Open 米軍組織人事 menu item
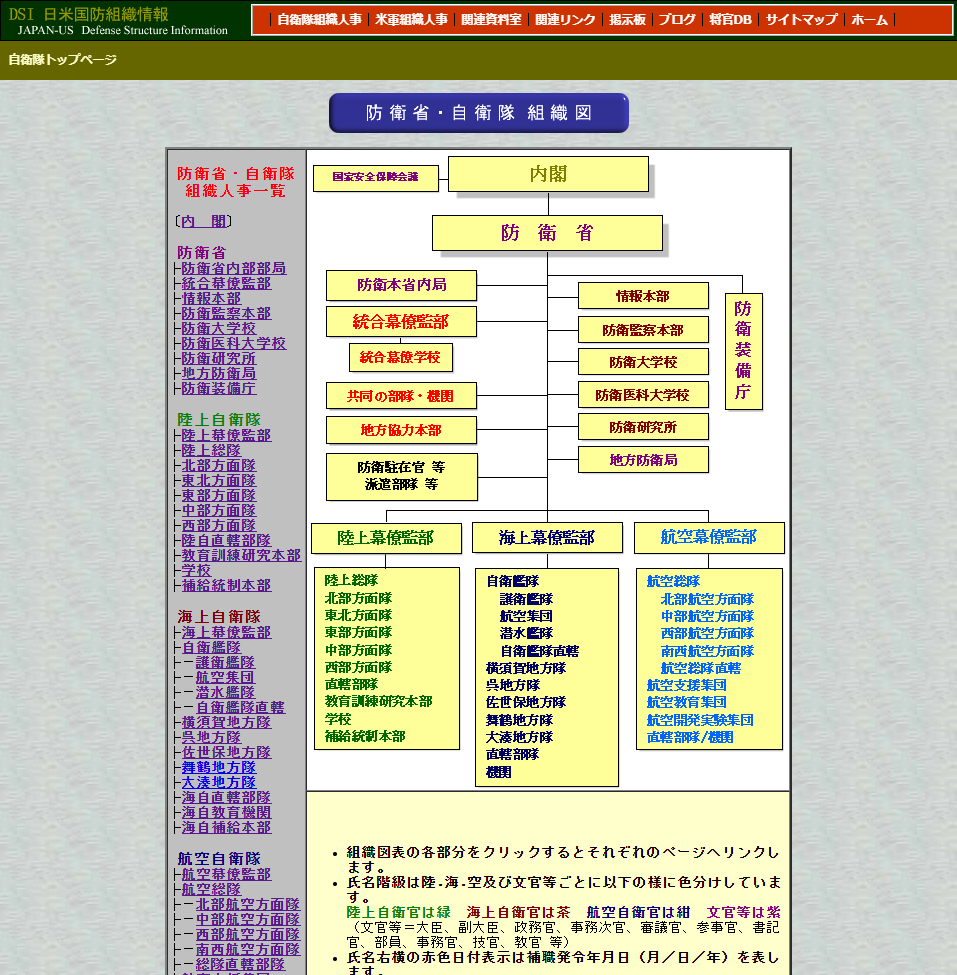 [x=411, y=20]
